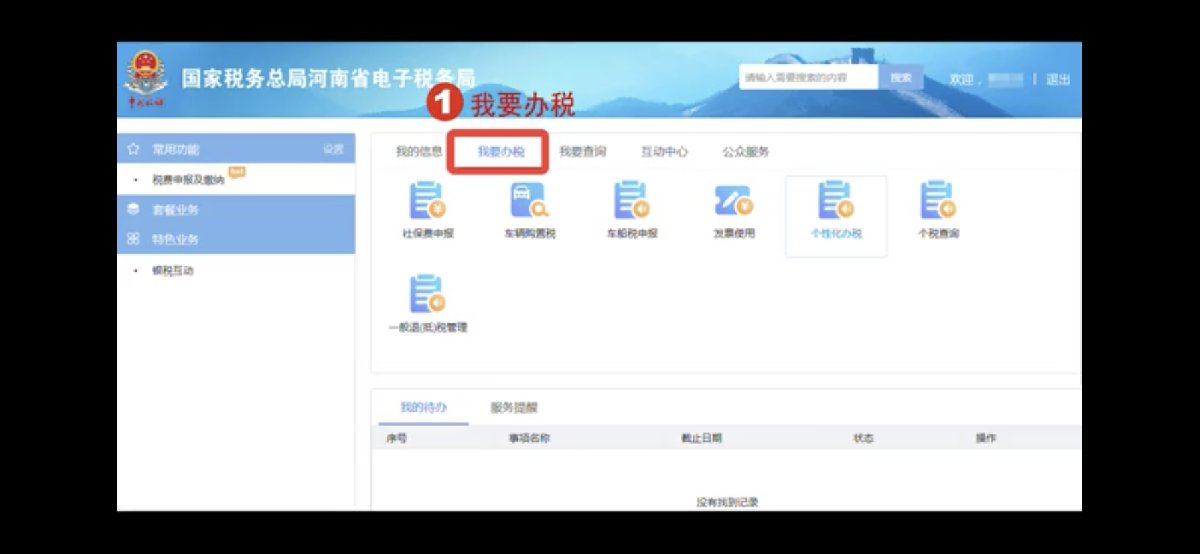Open the 一般退(抵)税管理 icon

point(428,293)
